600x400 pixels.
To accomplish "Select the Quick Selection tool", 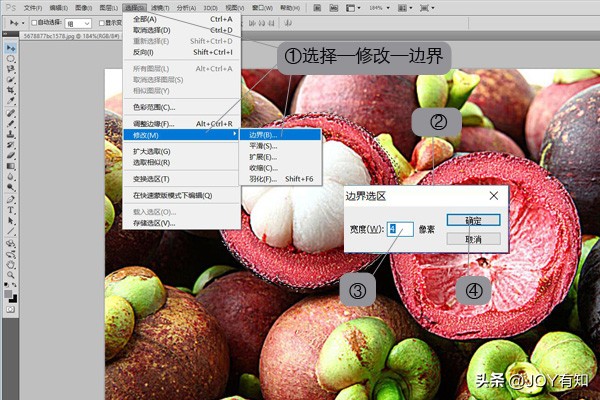I will click(x=10, y=80).
